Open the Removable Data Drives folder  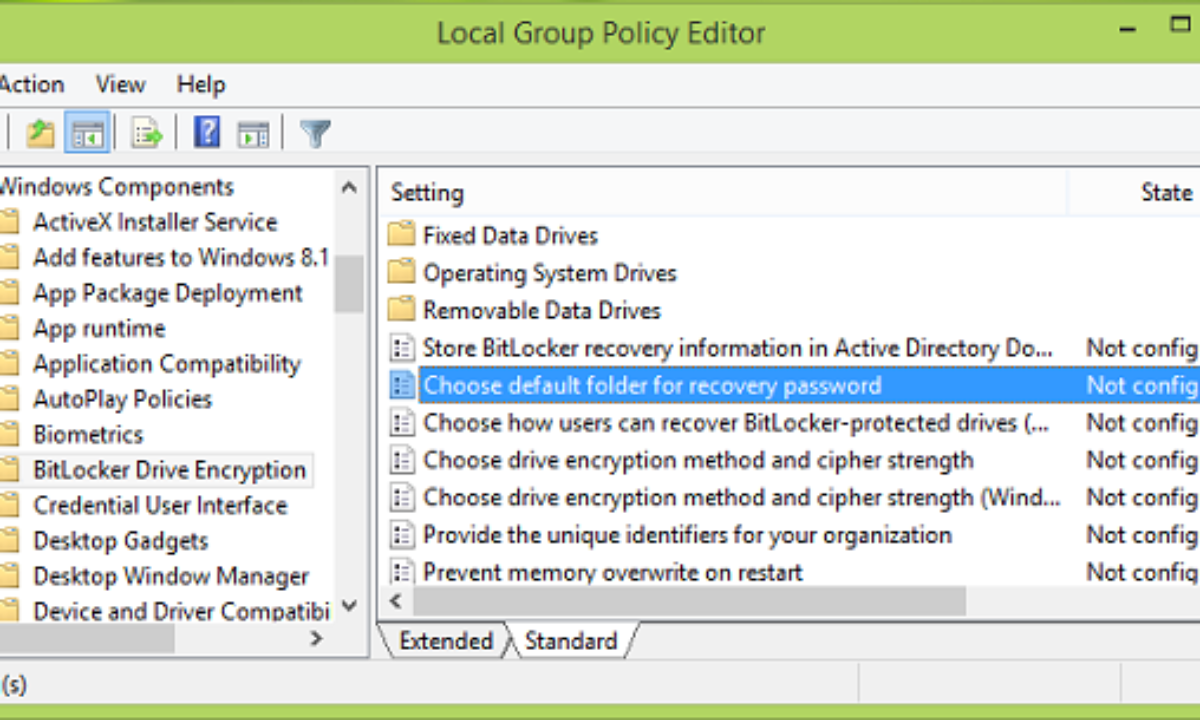click(x=541, y=311)
